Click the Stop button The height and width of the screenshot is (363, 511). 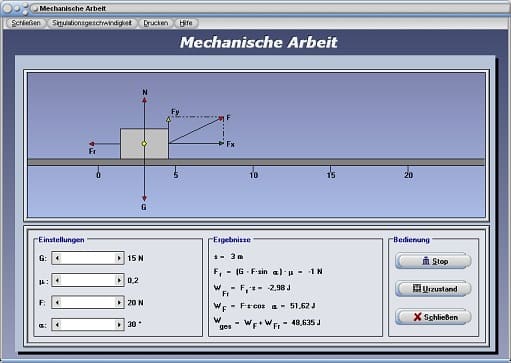coord(433,261)
